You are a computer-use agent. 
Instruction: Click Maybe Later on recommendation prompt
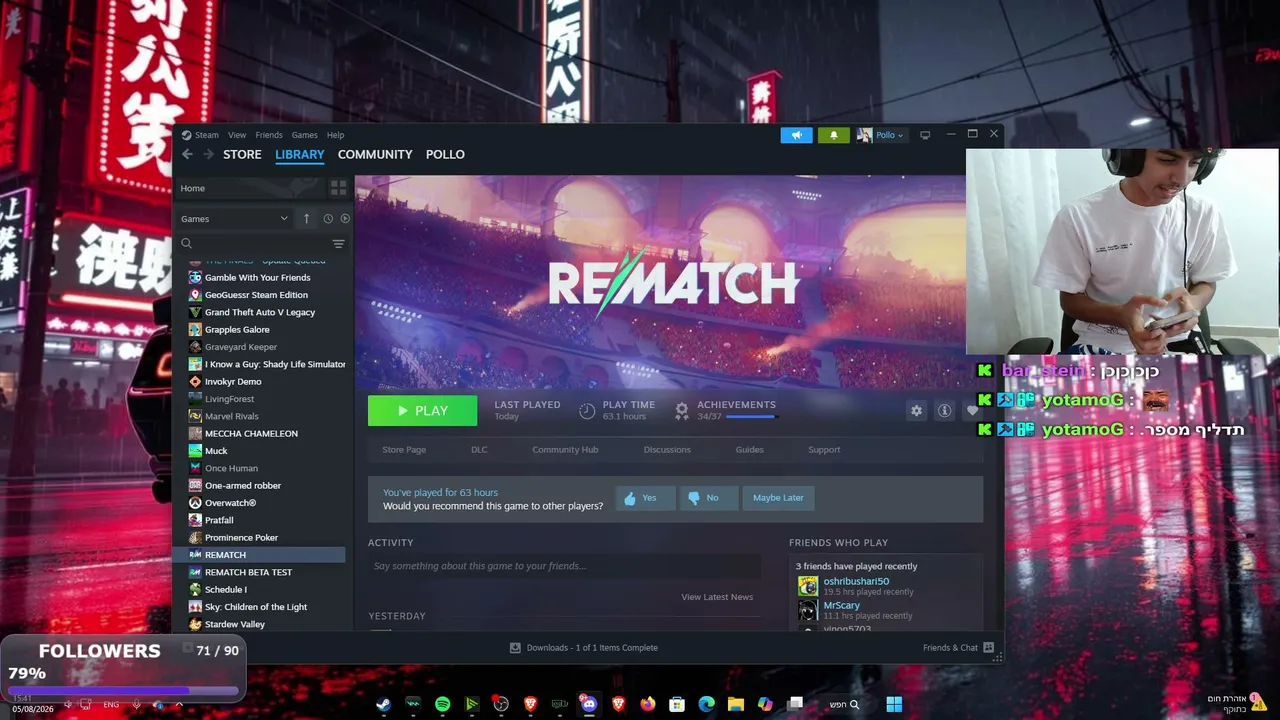(x=778, y=498)
